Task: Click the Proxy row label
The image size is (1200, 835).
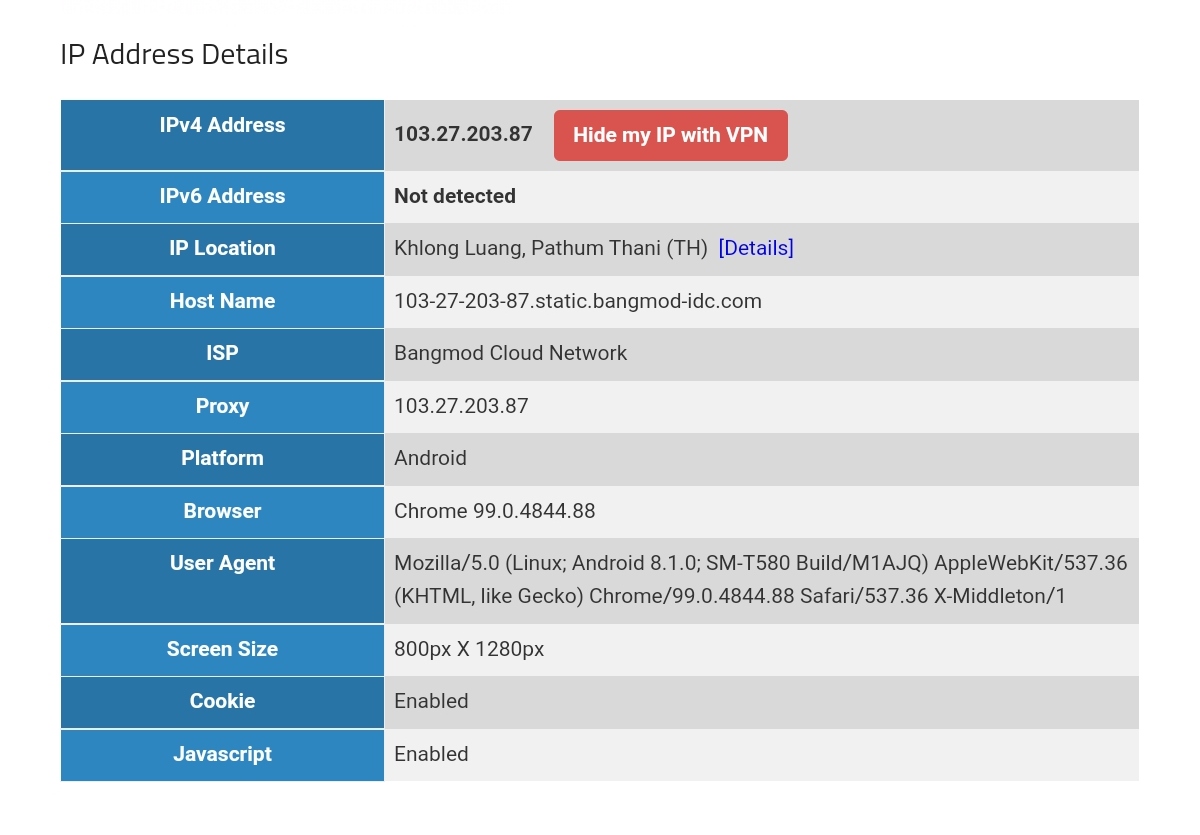Action: tap(222, 407)
